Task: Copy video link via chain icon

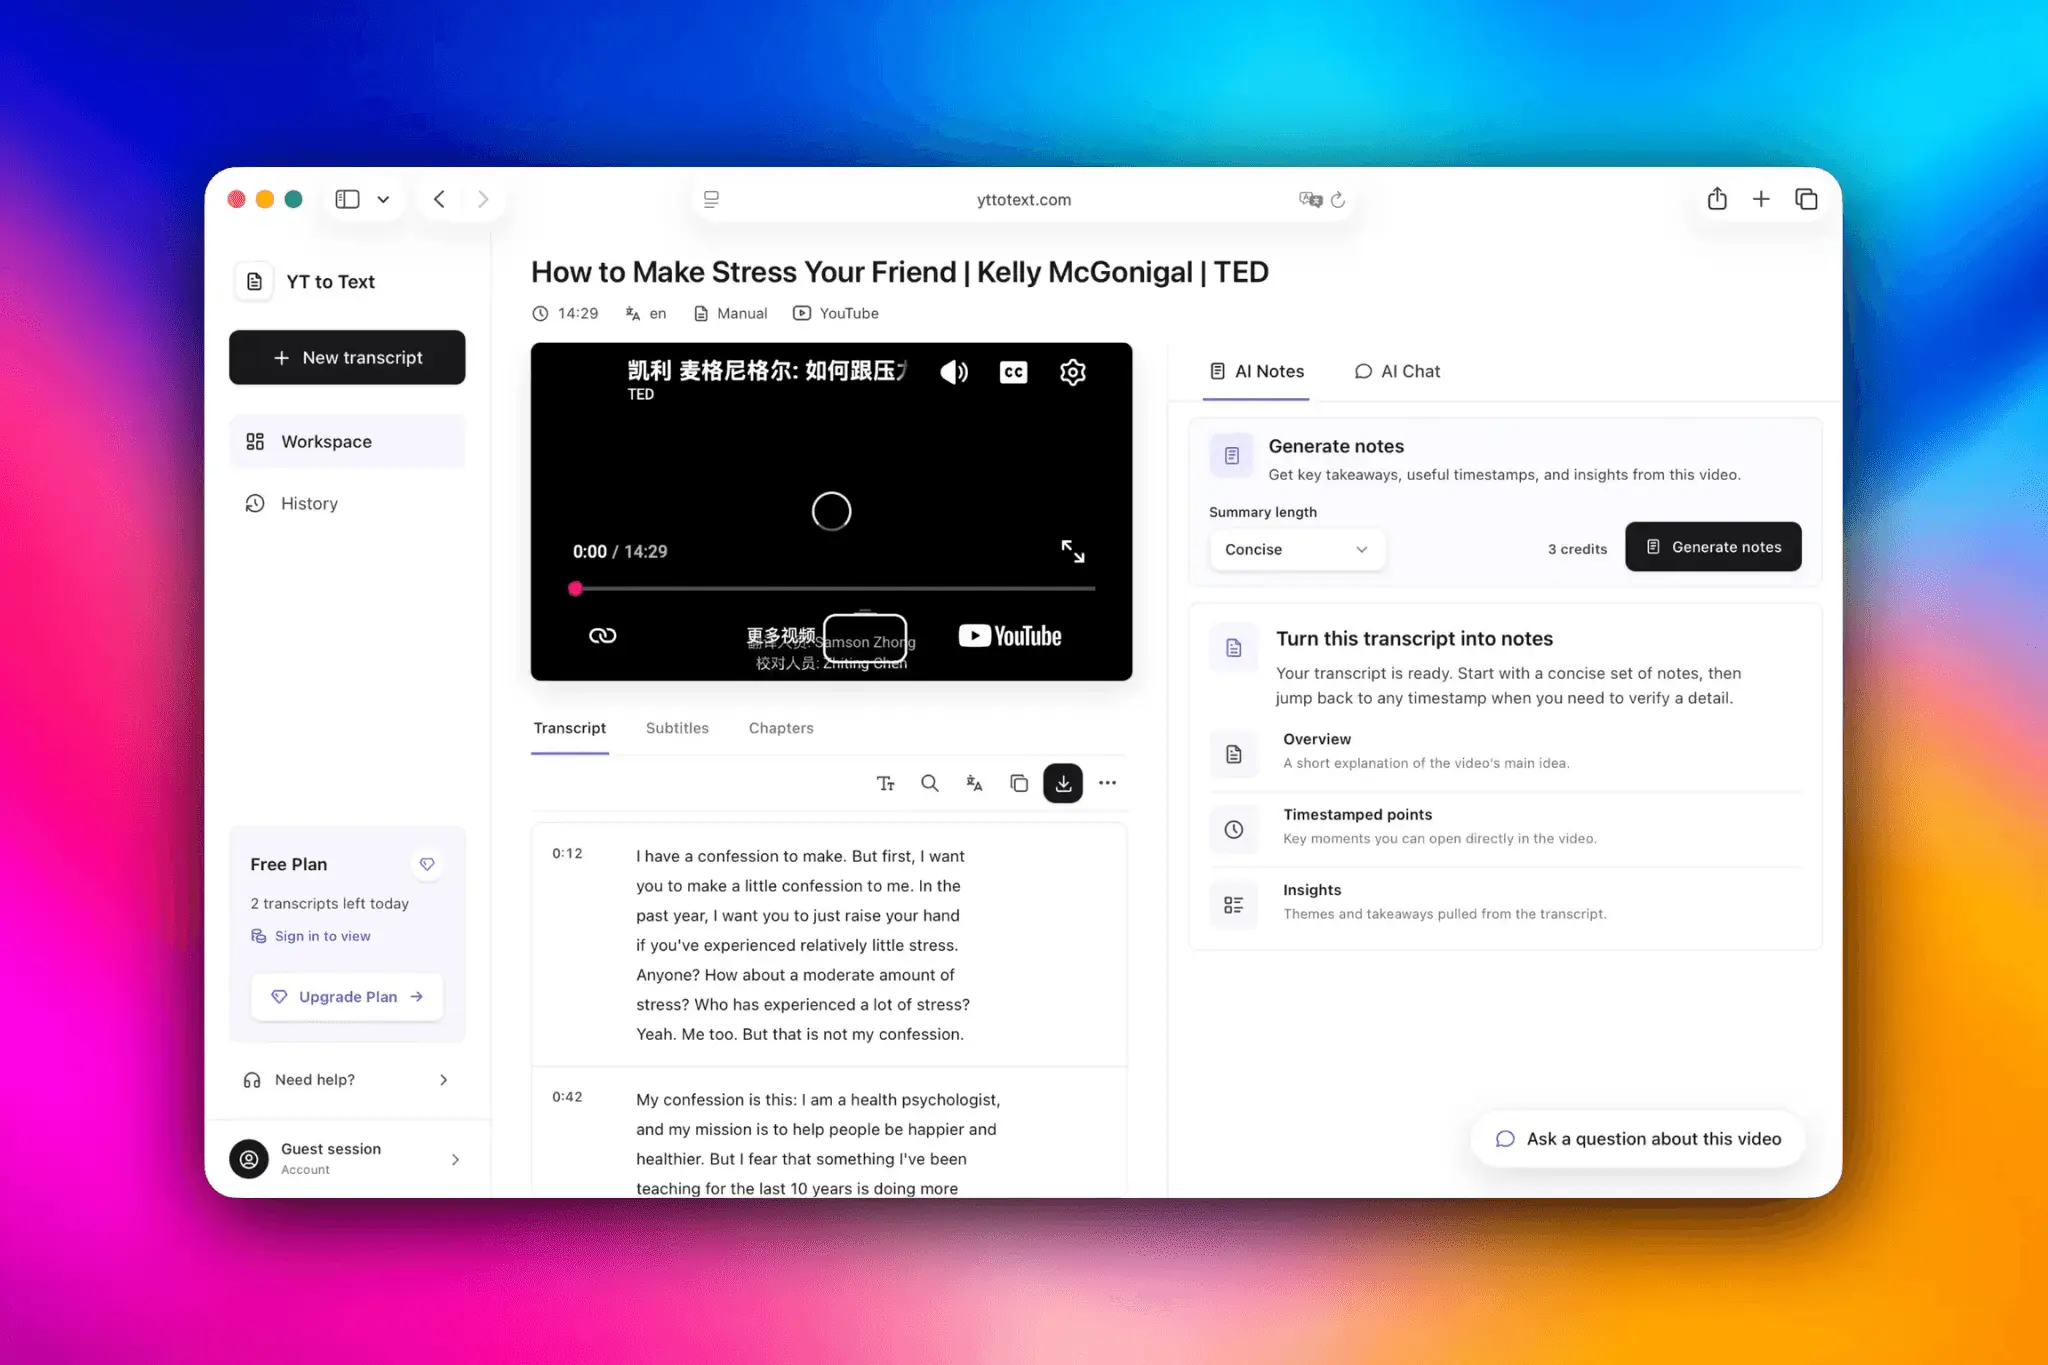Action: click(602, 636)
